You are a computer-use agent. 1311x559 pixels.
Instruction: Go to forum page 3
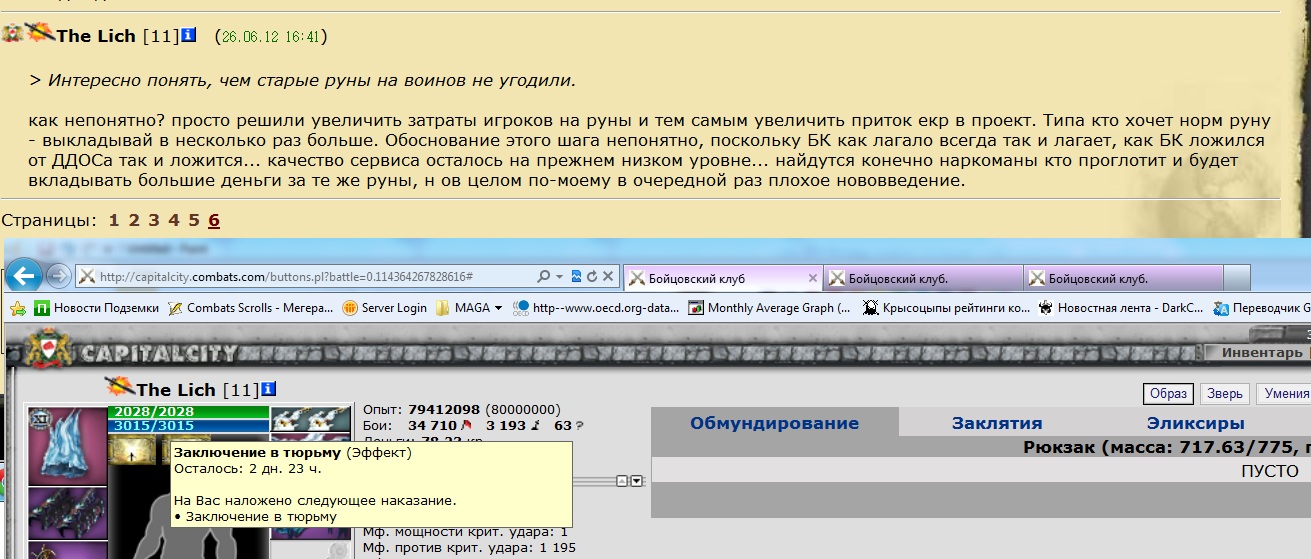[x=154, y=220]
